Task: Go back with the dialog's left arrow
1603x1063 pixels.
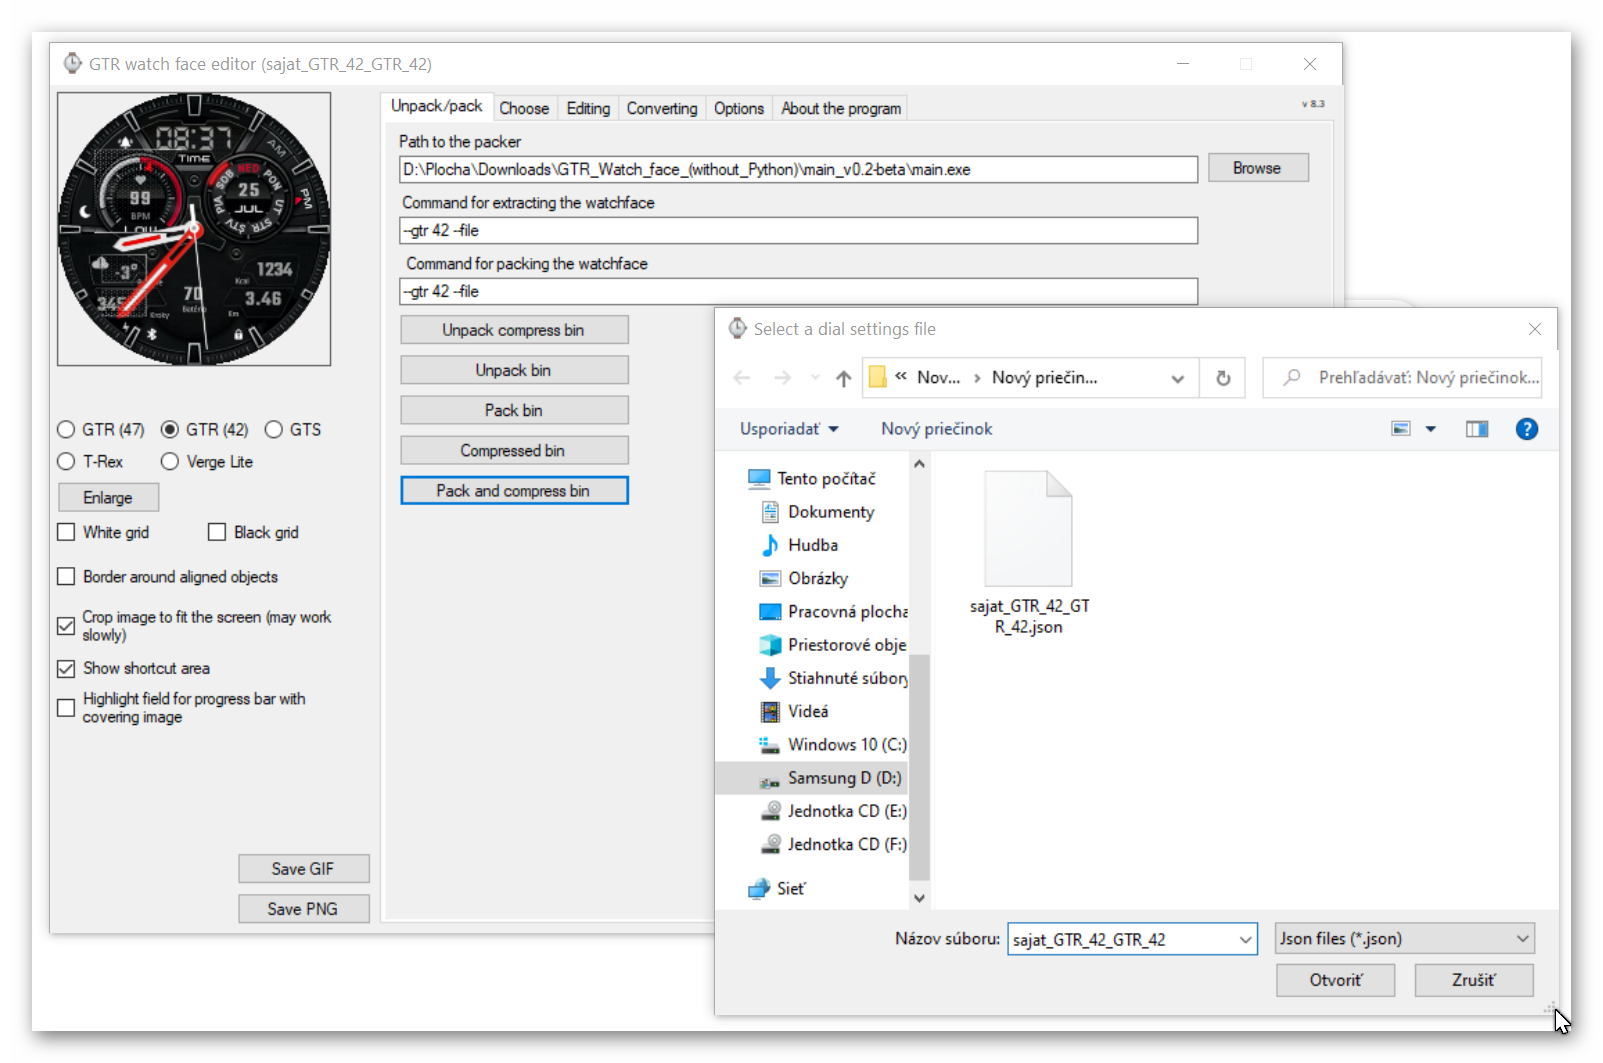Action: coord(741,378)
